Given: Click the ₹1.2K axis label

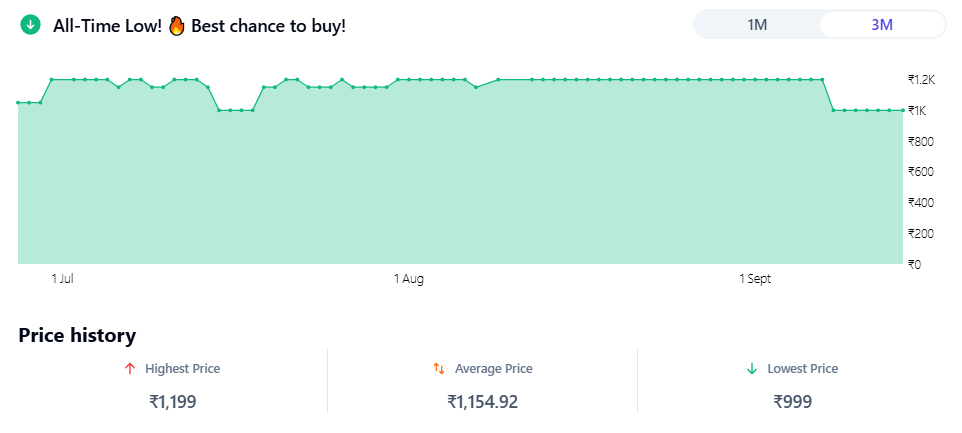Looking at the screenshot, I should (921, 79).
